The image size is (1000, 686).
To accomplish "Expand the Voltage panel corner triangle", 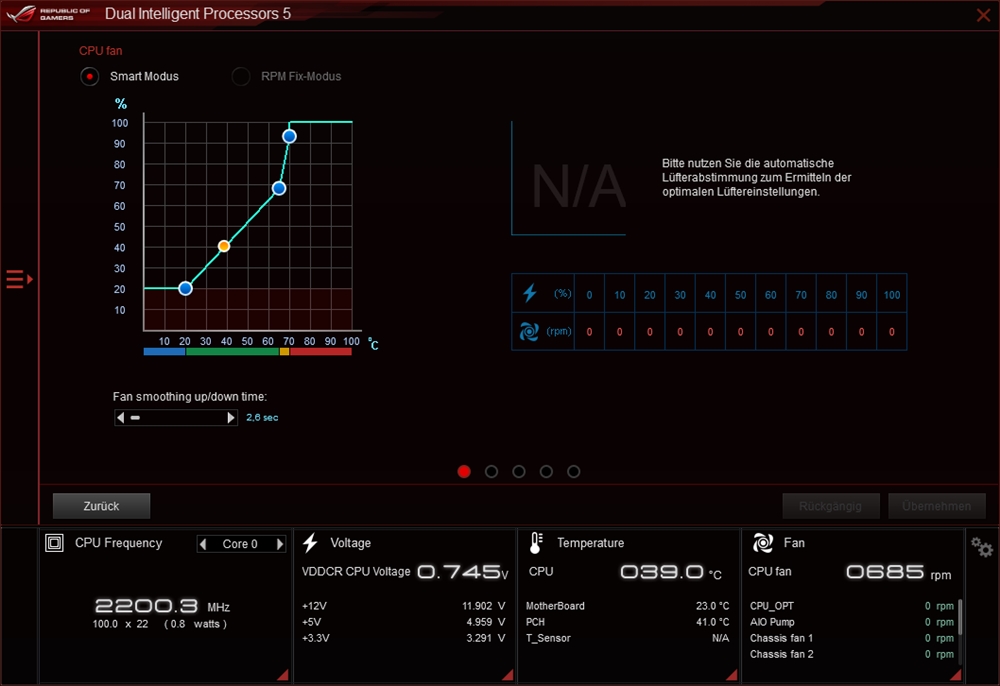I will click(x=506, y=676).
